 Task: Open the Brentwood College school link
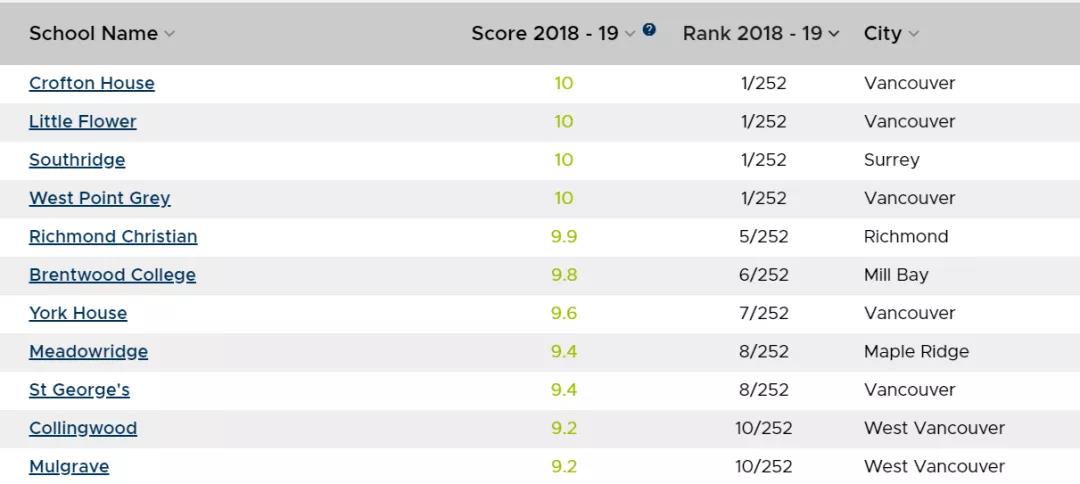click(x=112, y=275)
